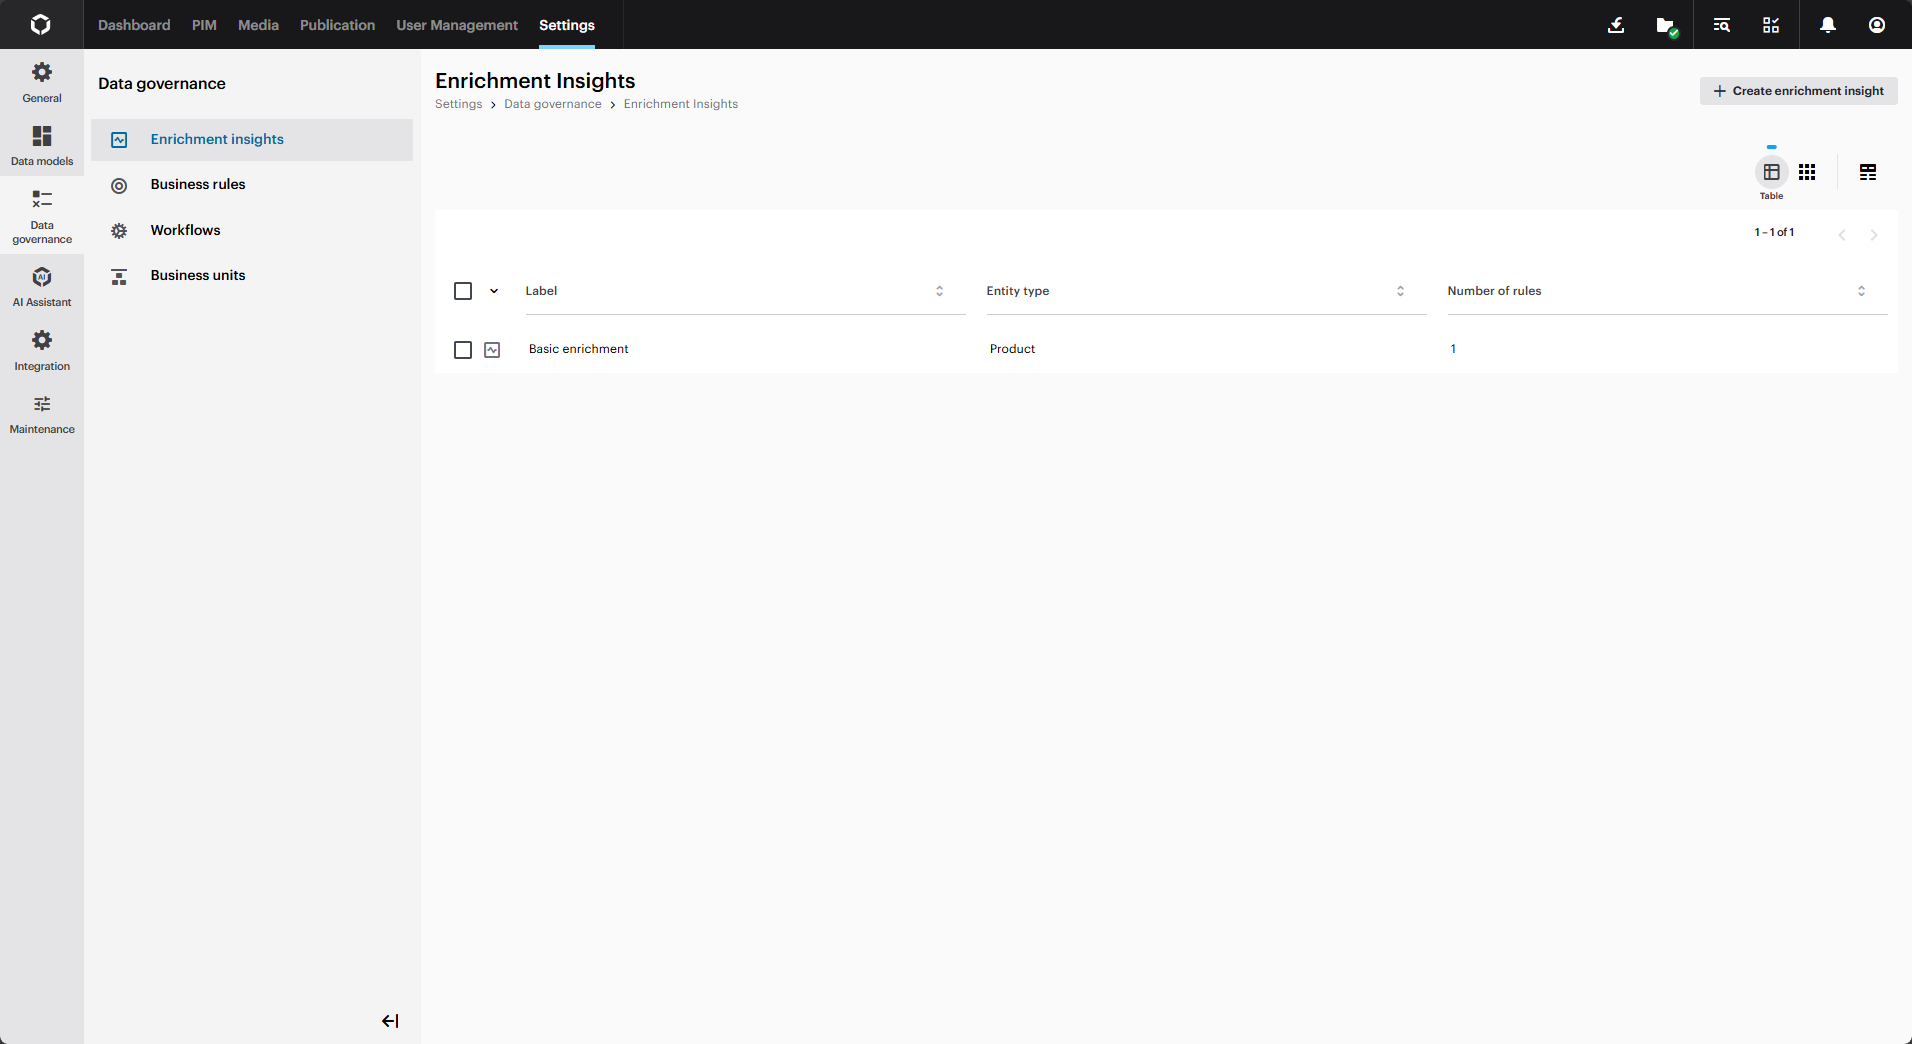Toggle the select-all checkbox in table header
The height and width of the screenshot is (1044, 1912).
tap(462, 291)
